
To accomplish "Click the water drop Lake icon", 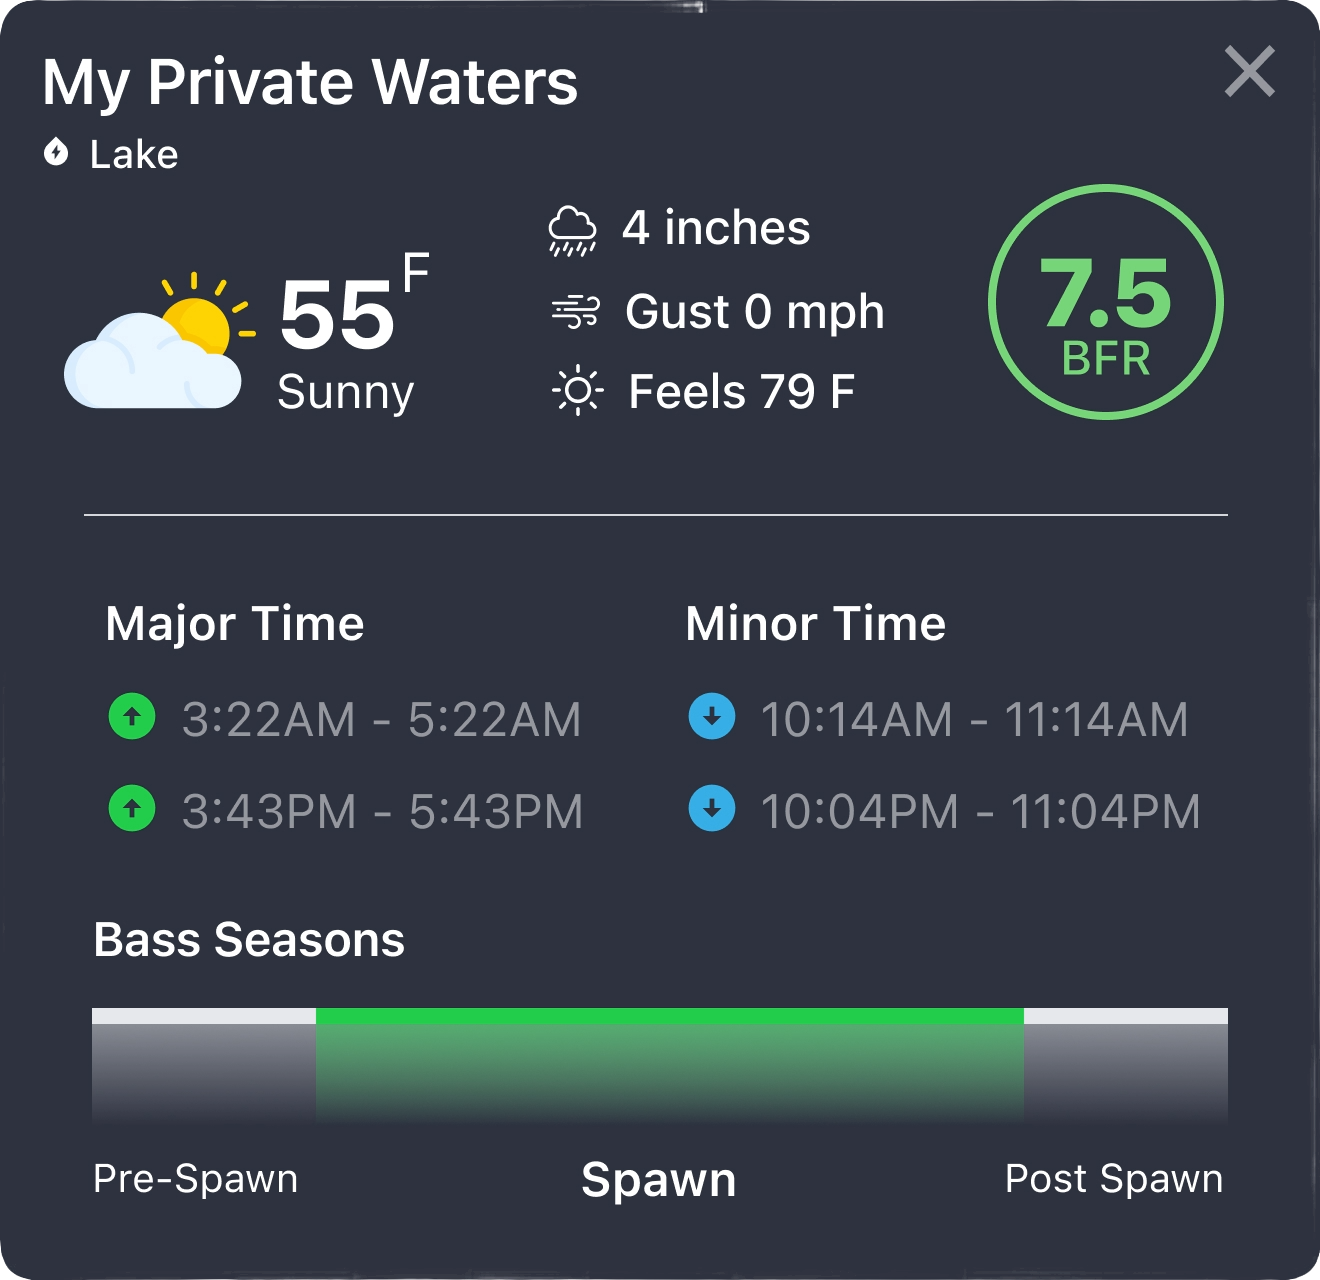I will click(56, 152).
